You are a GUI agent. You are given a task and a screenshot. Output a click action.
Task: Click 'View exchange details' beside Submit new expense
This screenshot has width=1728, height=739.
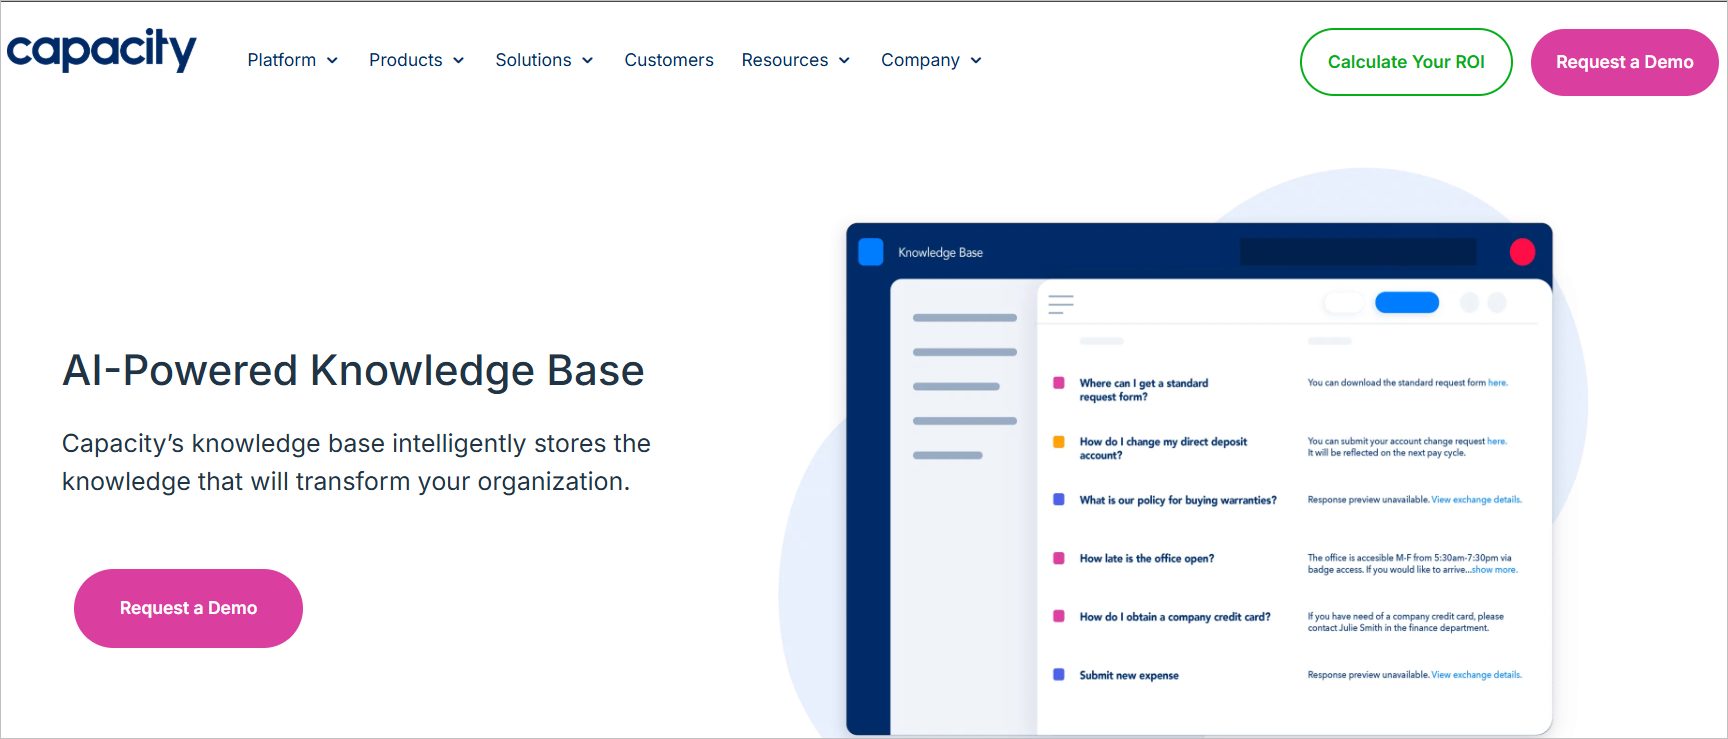[x=1476, y=675]
